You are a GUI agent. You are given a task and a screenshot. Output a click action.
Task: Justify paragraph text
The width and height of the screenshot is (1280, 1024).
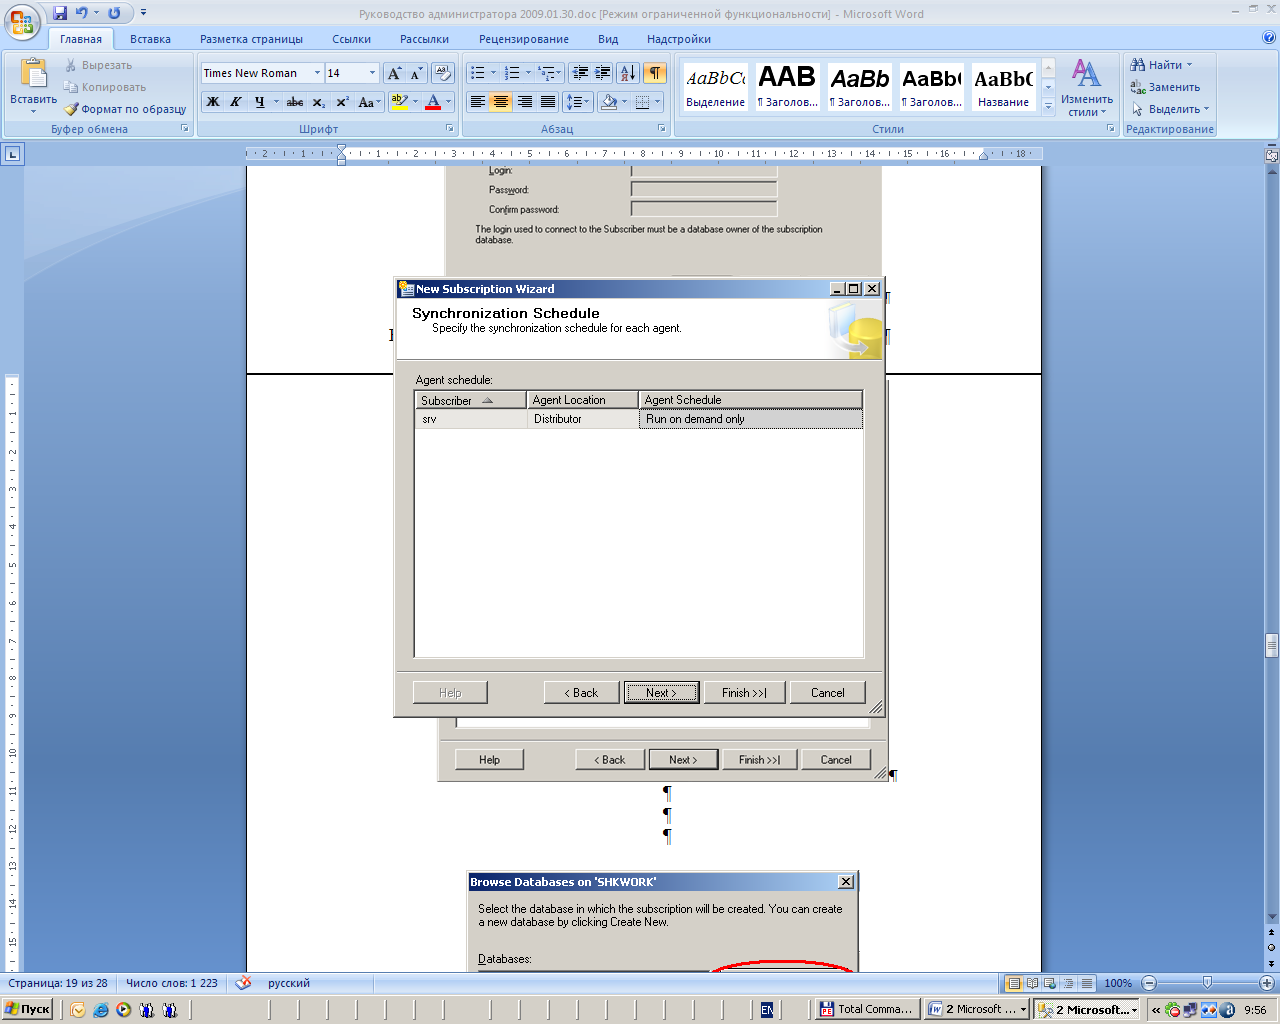coord(547,102)
